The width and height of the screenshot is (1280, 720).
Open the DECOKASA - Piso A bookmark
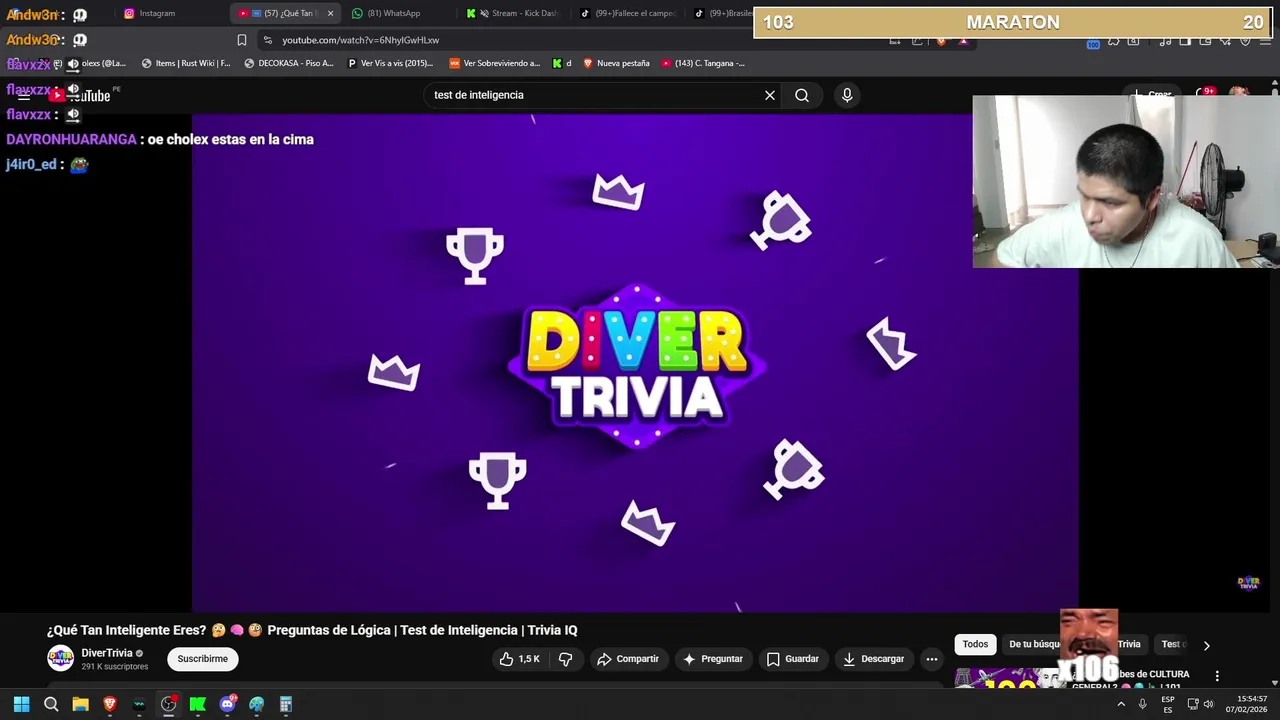pyautogui.click(x=289, y=63)
